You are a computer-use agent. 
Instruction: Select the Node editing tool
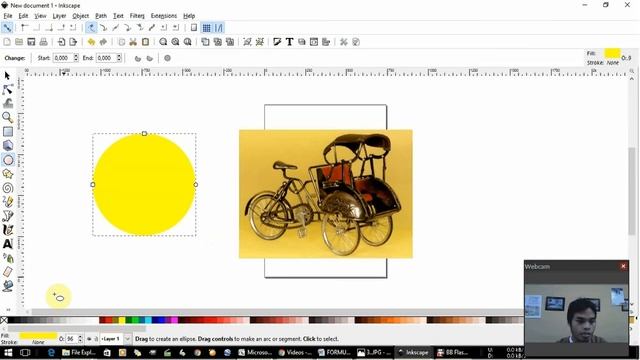coord(7,89)
